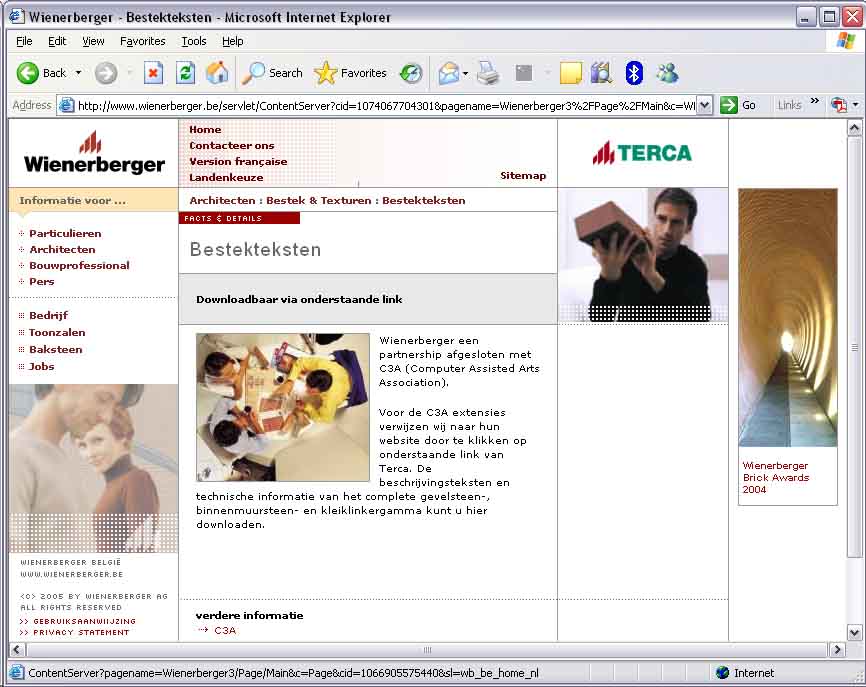The image size is (866, 687).
Task: Open the Toonzalen link
Action: point(57,332)
